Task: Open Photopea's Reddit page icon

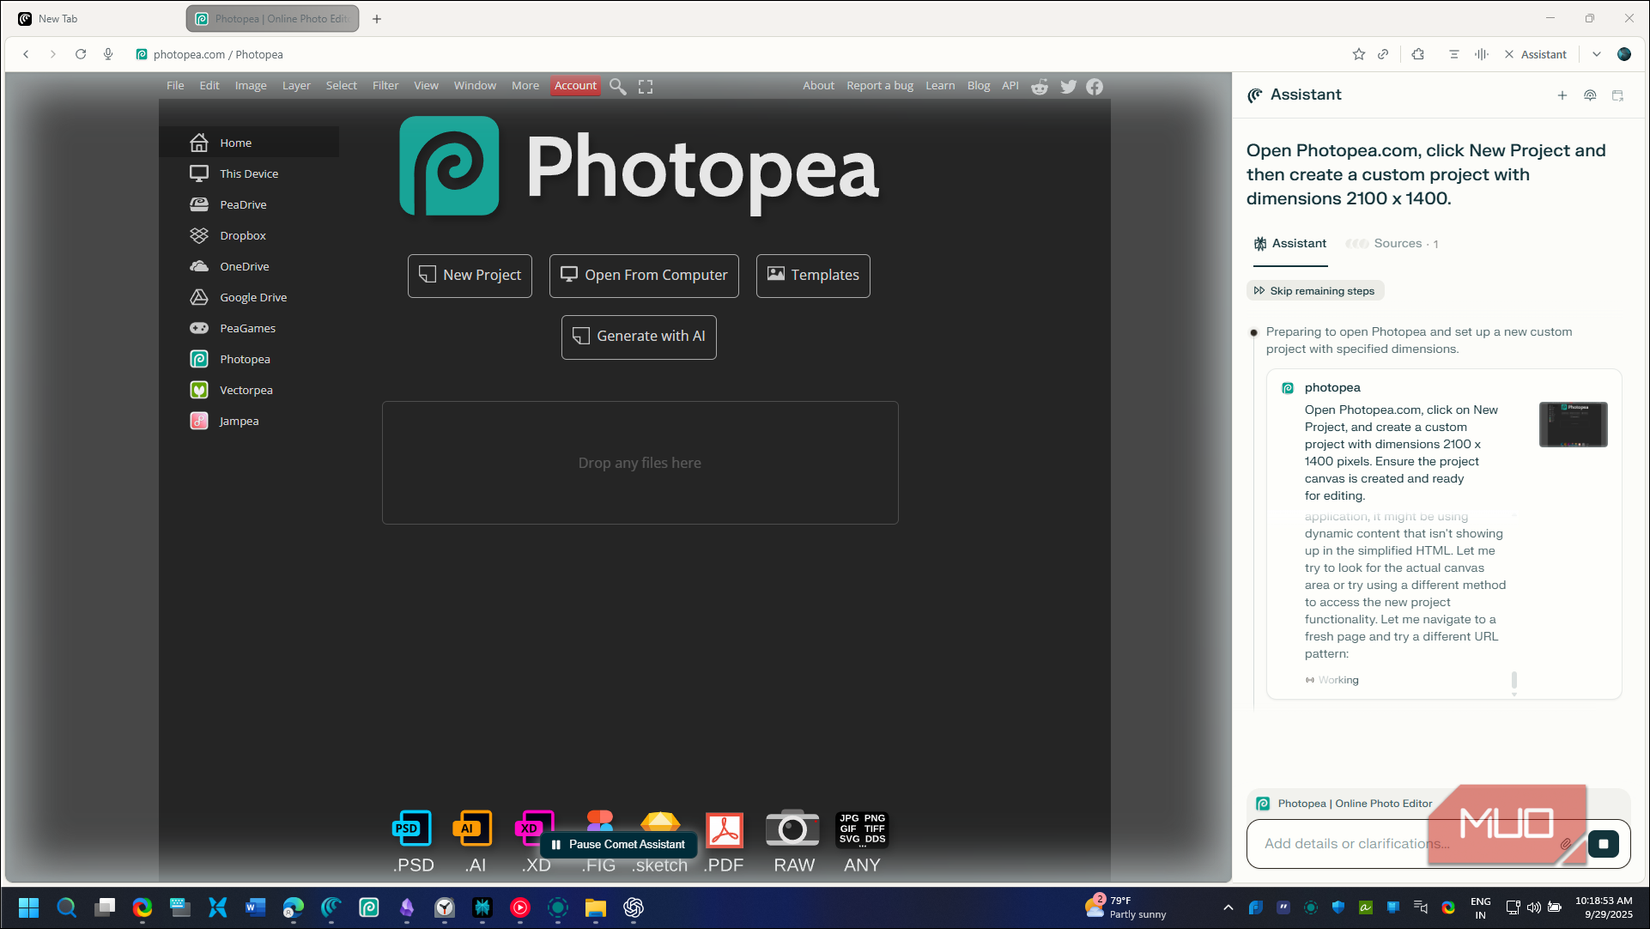Action: 1040,87
